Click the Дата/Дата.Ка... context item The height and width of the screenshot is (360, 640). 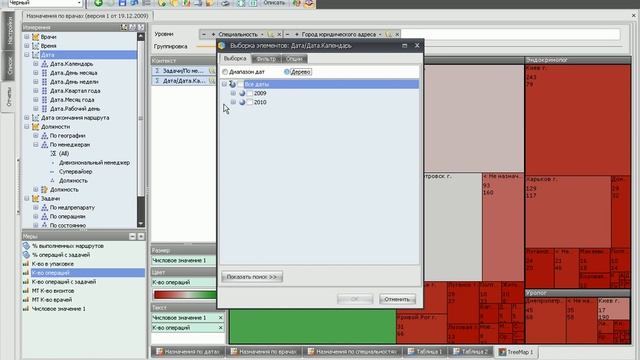[183, 81]
